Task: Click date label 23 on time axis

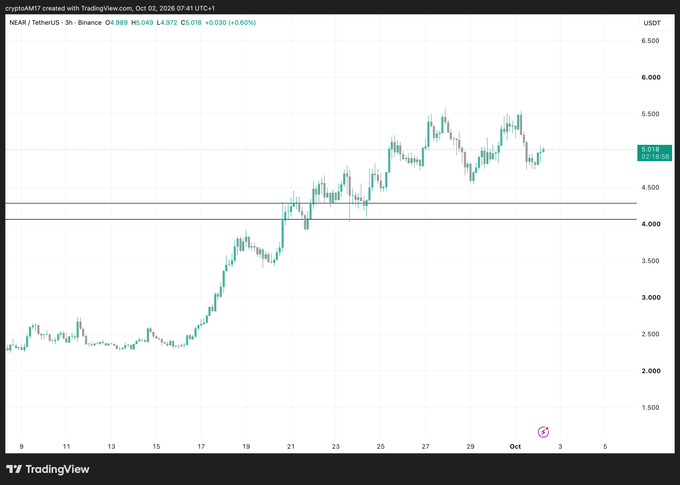Action: [x=336, y=446]
